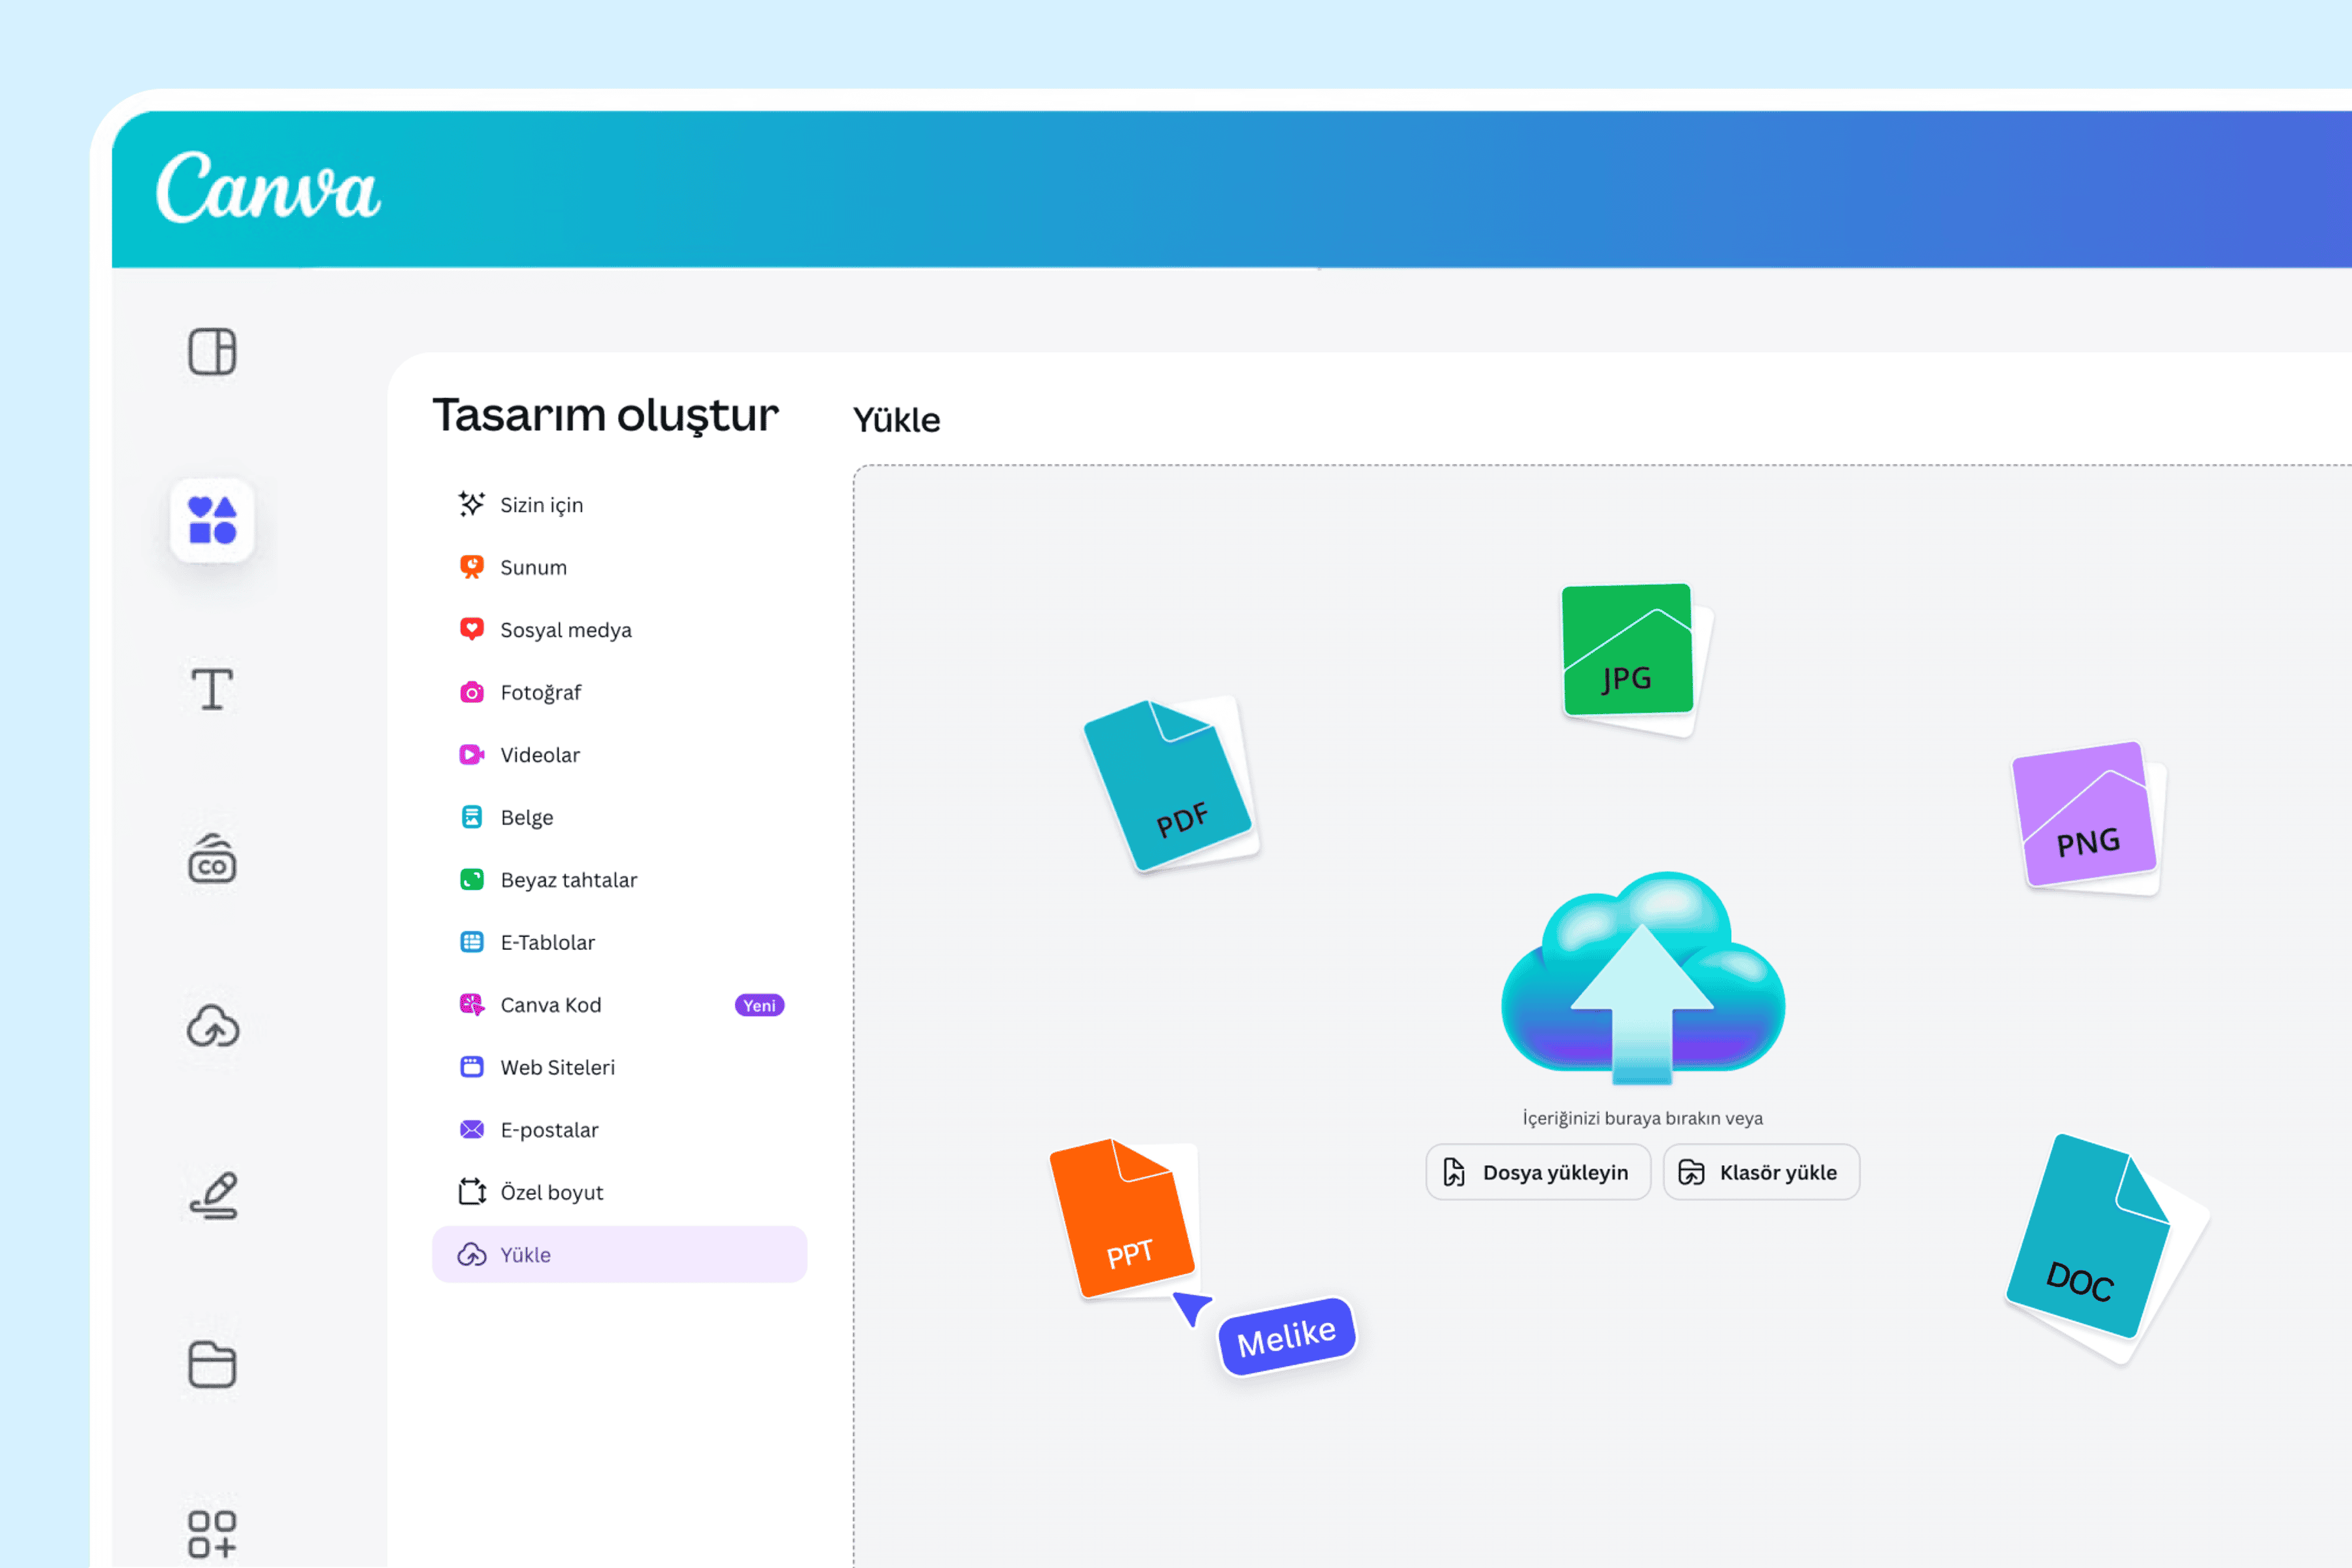Open the brand kit icon in the sidebar
2352x1568 pixels.
212,858
